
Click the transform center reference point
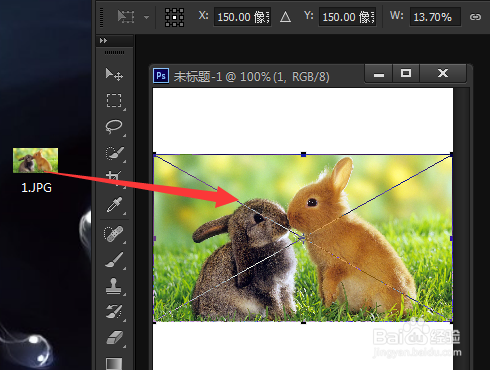[303, 238]
